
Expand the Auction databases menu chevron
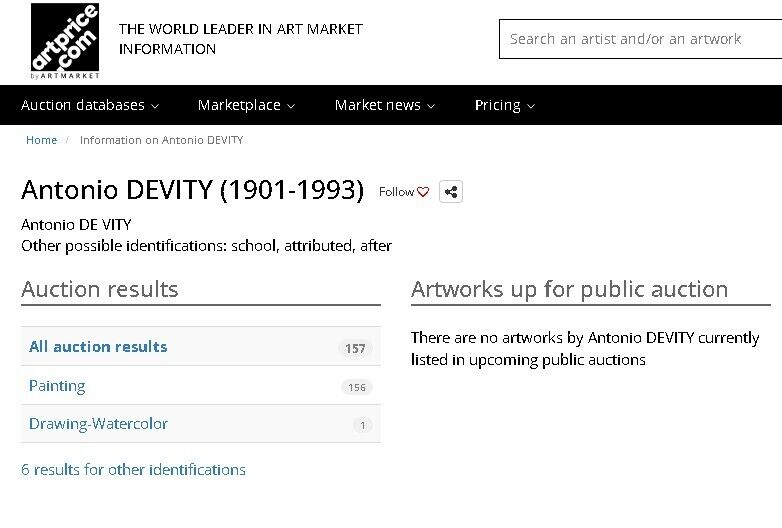[x=155, y=106]
